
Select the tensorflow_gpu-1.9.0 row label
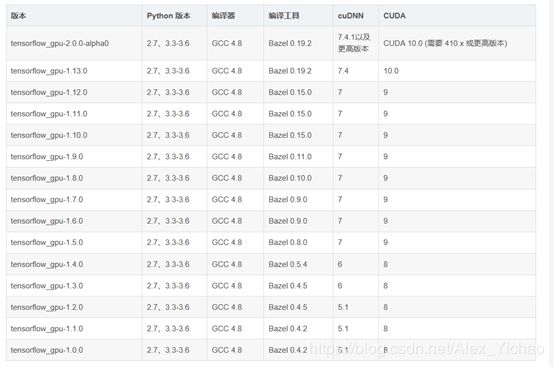coord(47,157)
